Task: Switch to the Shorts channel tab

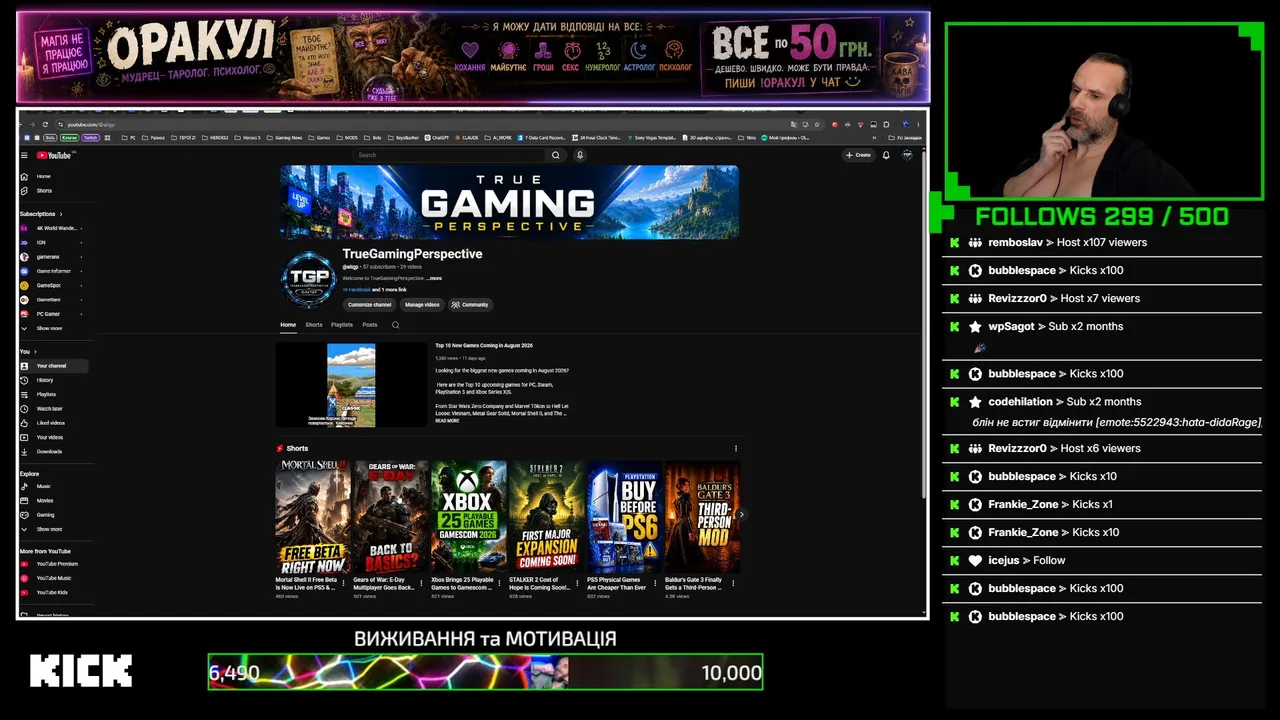Action: [x=314, y=325]
